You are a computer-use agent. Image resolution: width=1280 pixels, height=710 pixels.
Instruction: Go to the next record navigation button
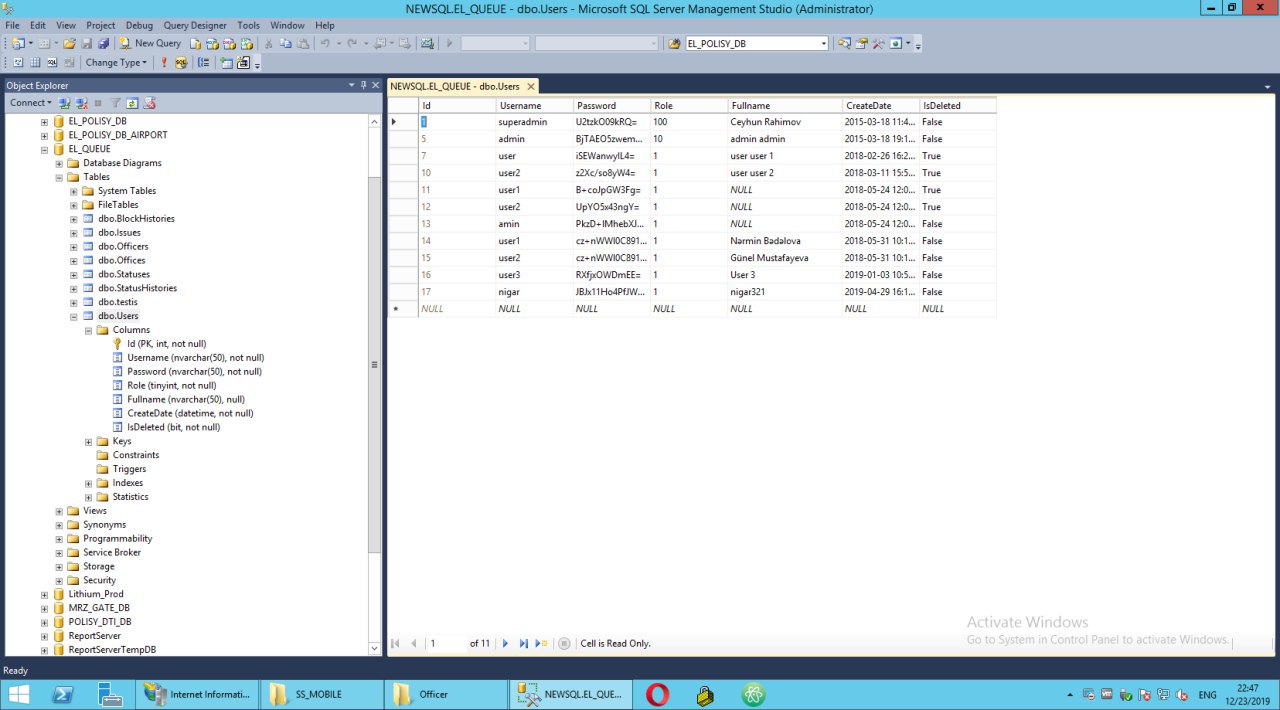tap(506, 643)
